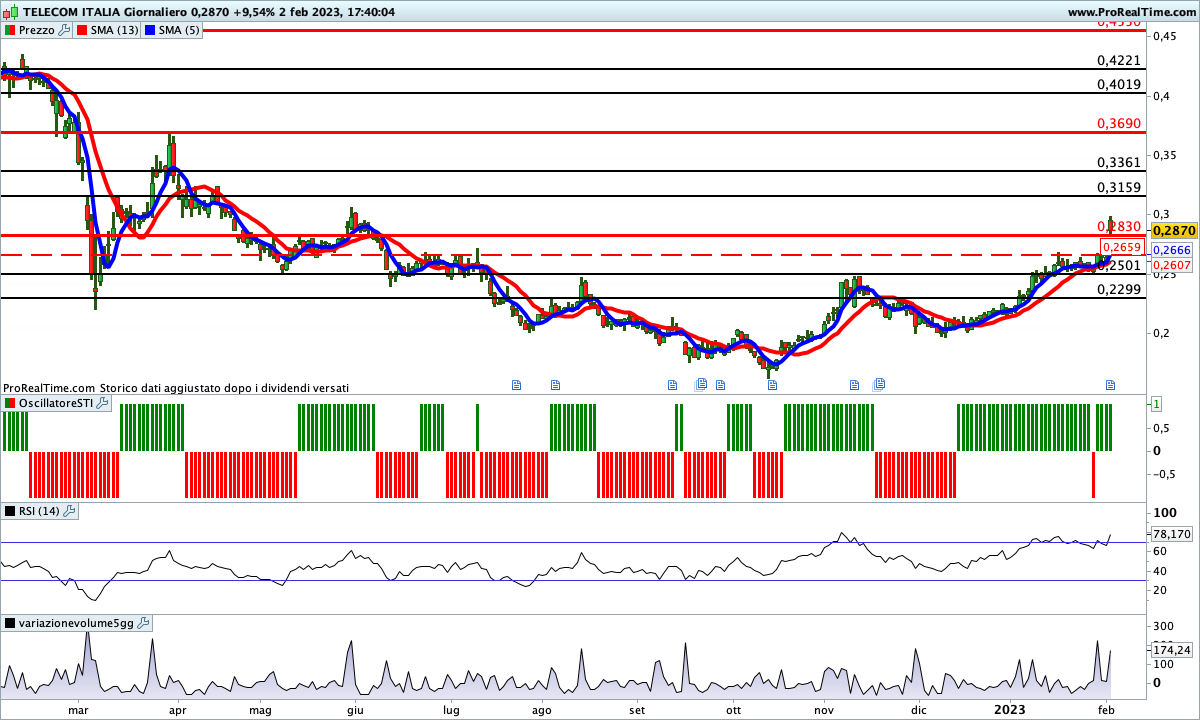
Task: Click the red 0,2830 level label
Action: [x=1119, y=226]
